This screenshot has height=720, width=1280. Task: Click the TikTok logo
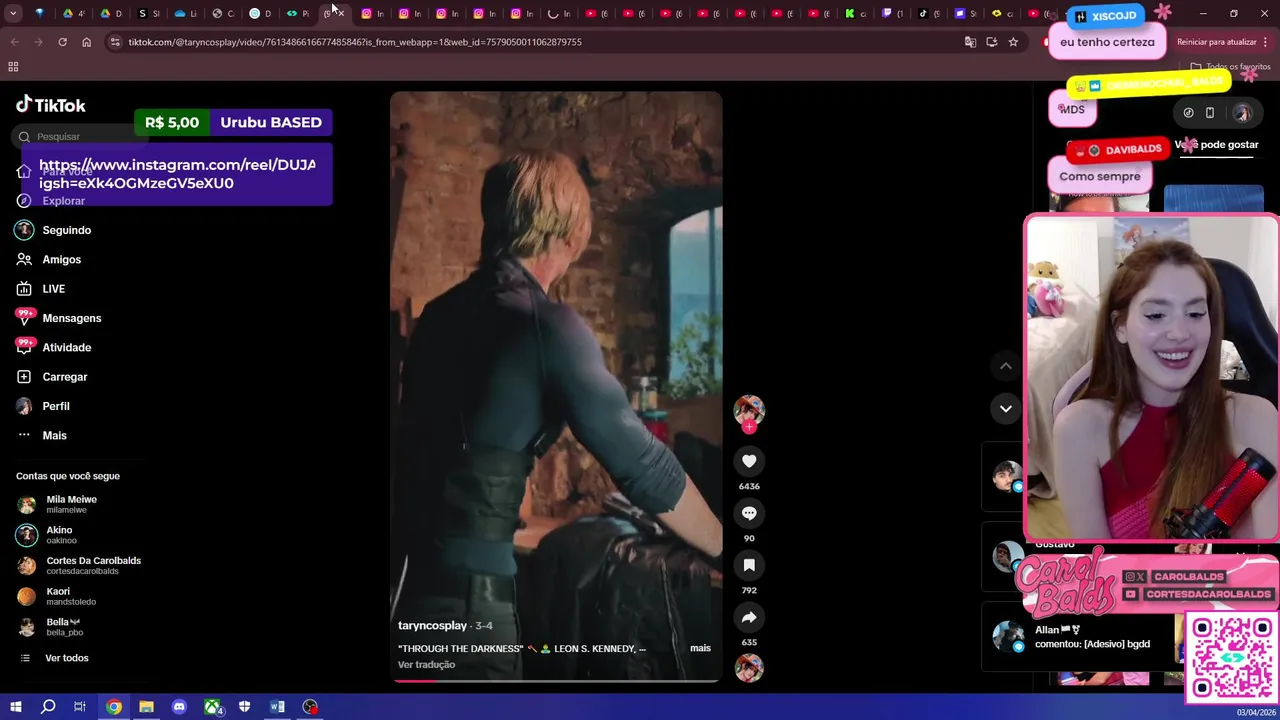click(x=50, y=105)
